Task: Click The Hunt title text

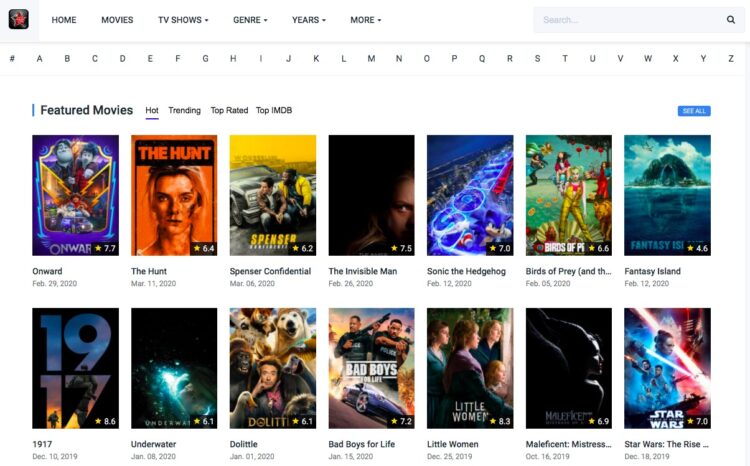Action: click(149, 271)
